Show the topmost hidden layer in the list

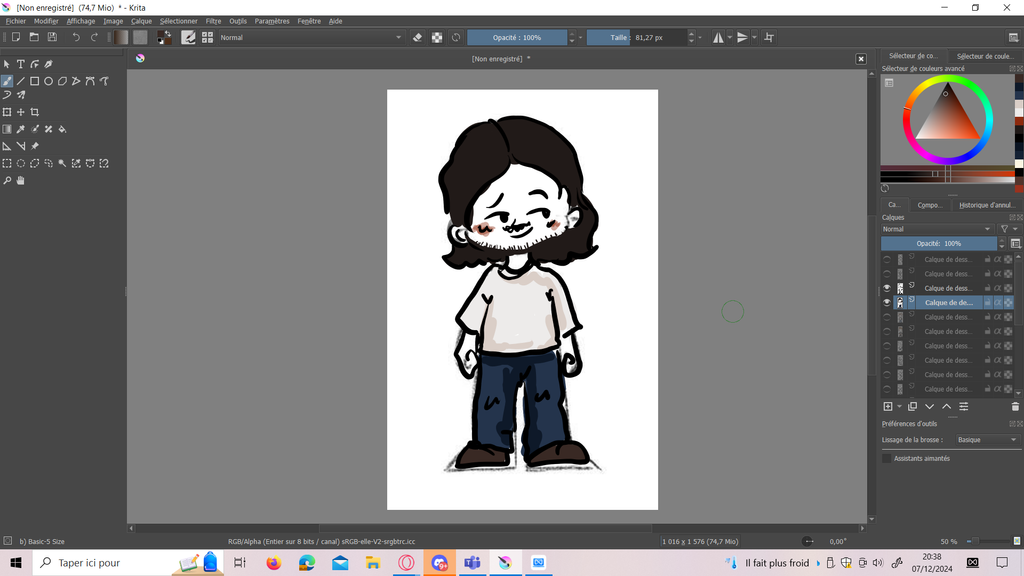pyautogui.click(x=886, y=259)
